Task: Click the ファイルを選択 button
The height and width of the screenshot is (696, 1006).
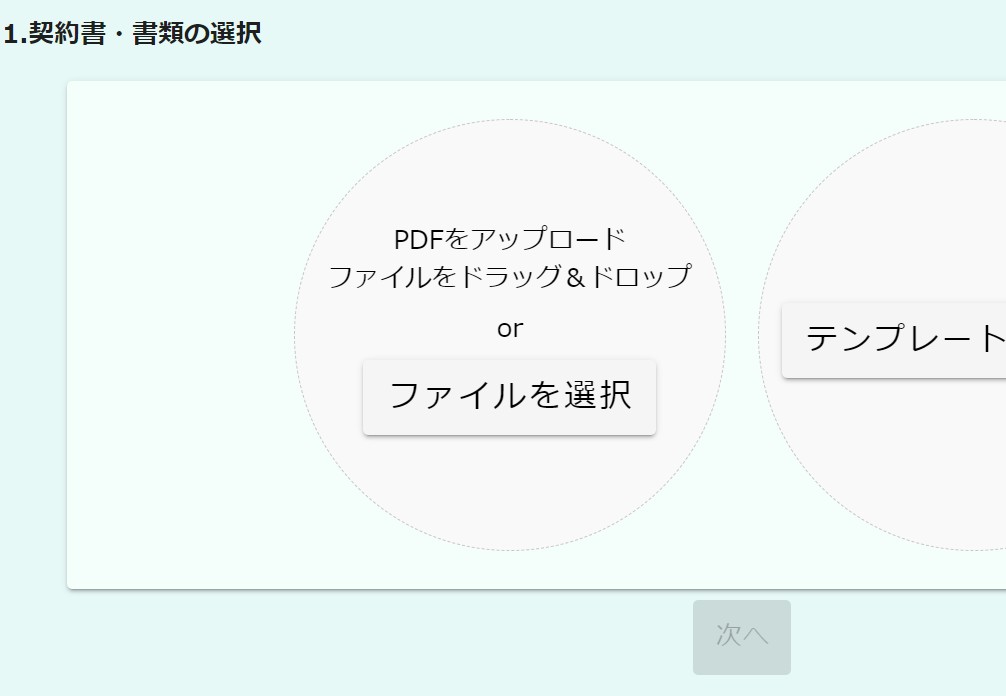Action: tap(509, 397)
